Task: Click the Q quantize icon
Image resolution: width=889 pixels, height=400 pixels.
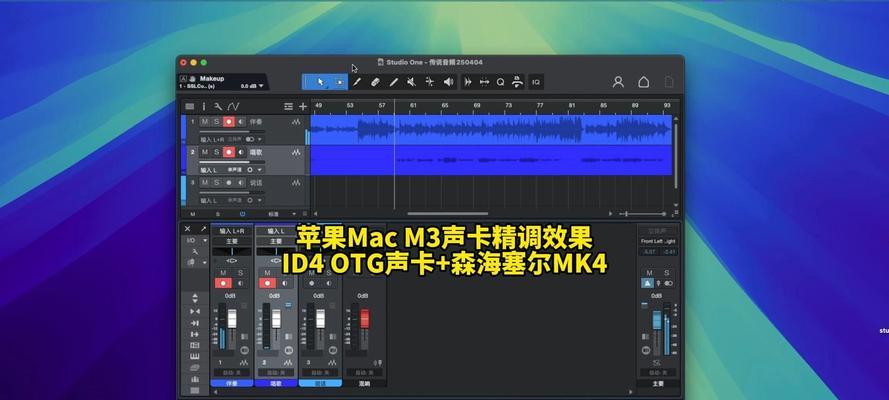Action: pyautogui.click(x=501, y=82)
